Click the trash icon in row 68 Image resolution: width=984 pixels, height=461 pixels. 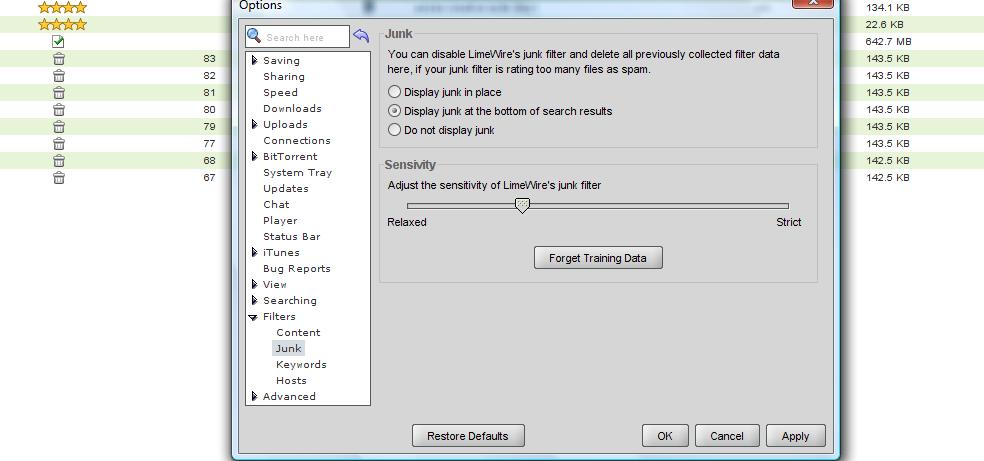[x=59, y=161]
